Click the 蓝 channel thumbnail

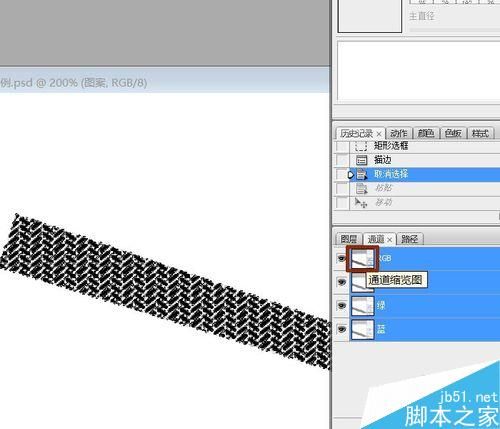[x=362, y=330]
